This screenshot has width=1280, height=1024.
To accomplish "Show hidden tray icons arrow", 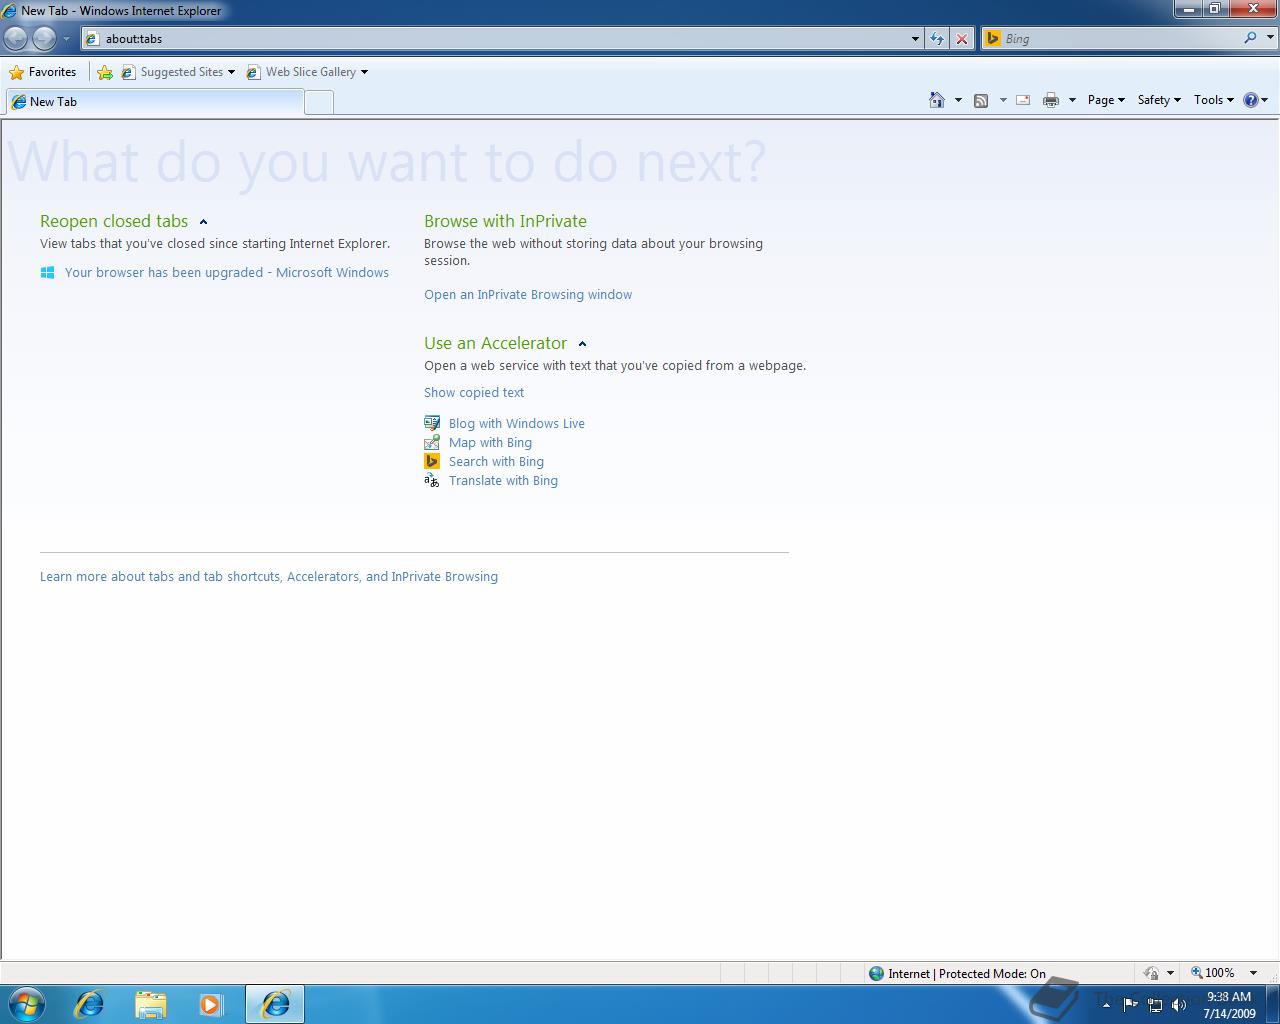I will (1106, 1005).
